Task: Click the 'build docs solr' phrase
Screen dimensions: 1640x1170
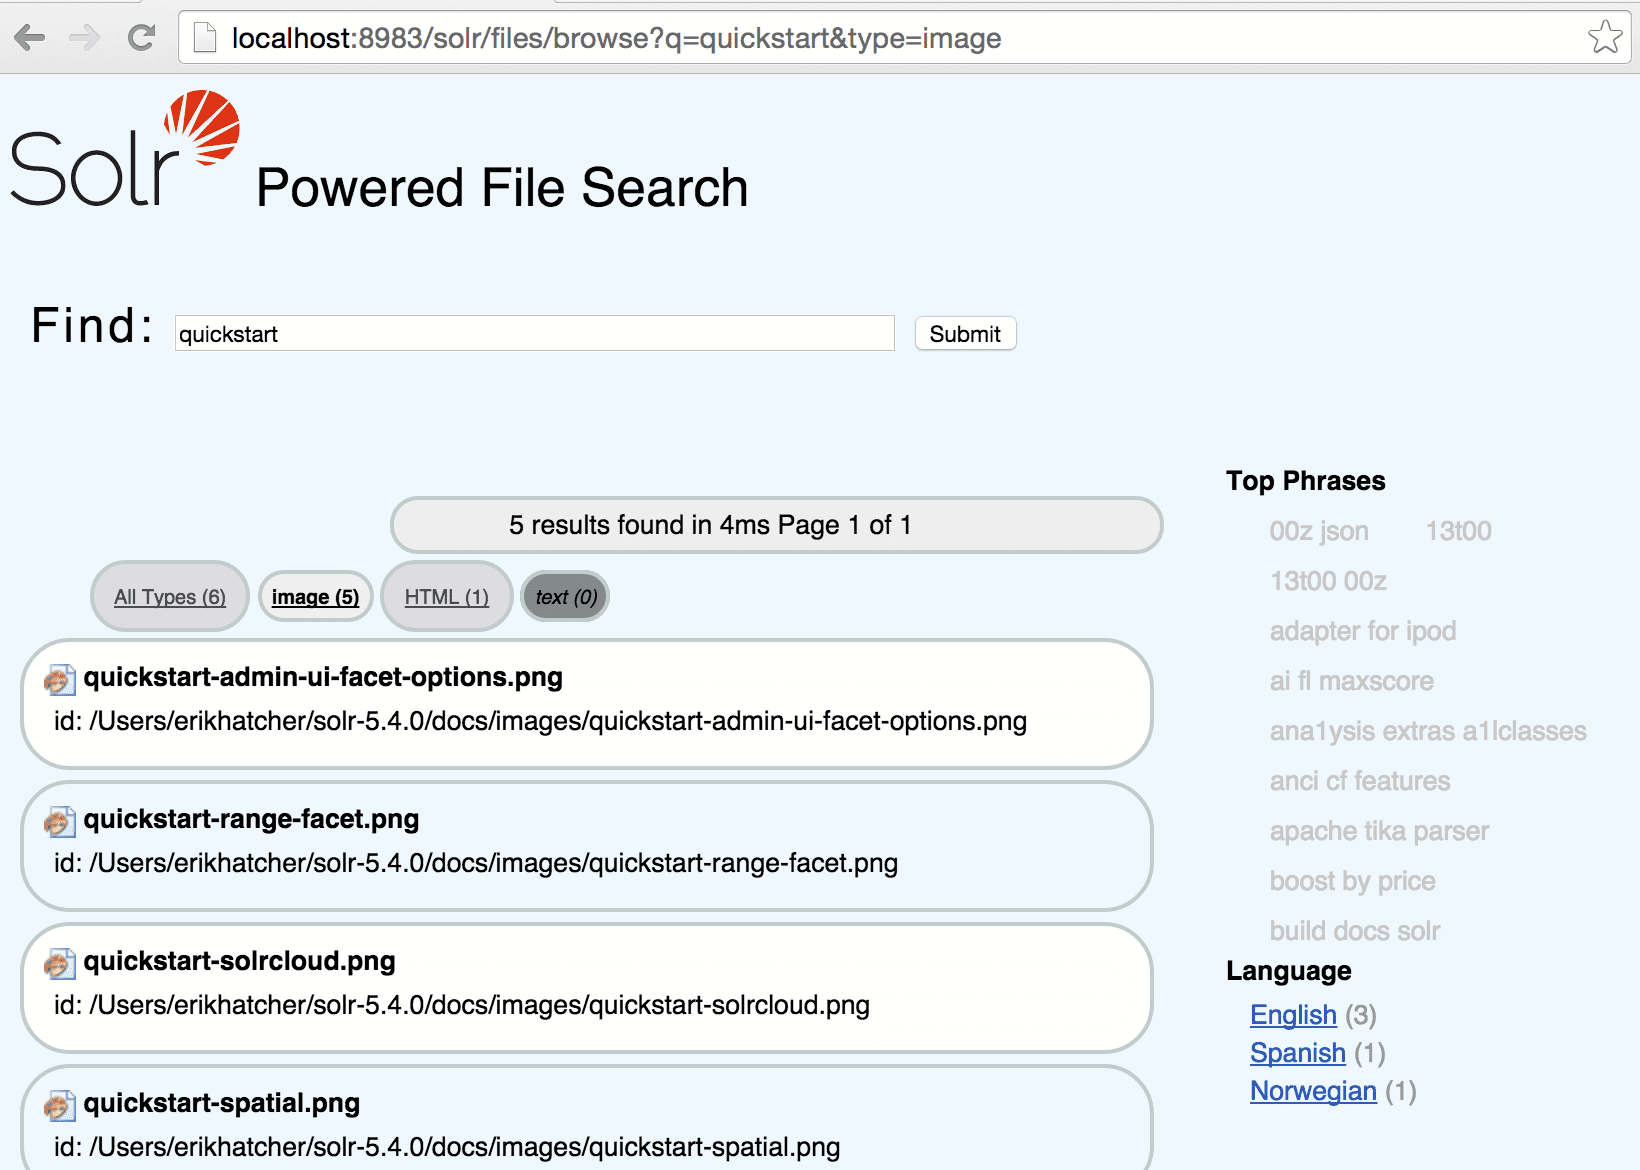Action: click(x=1355, y=931)
